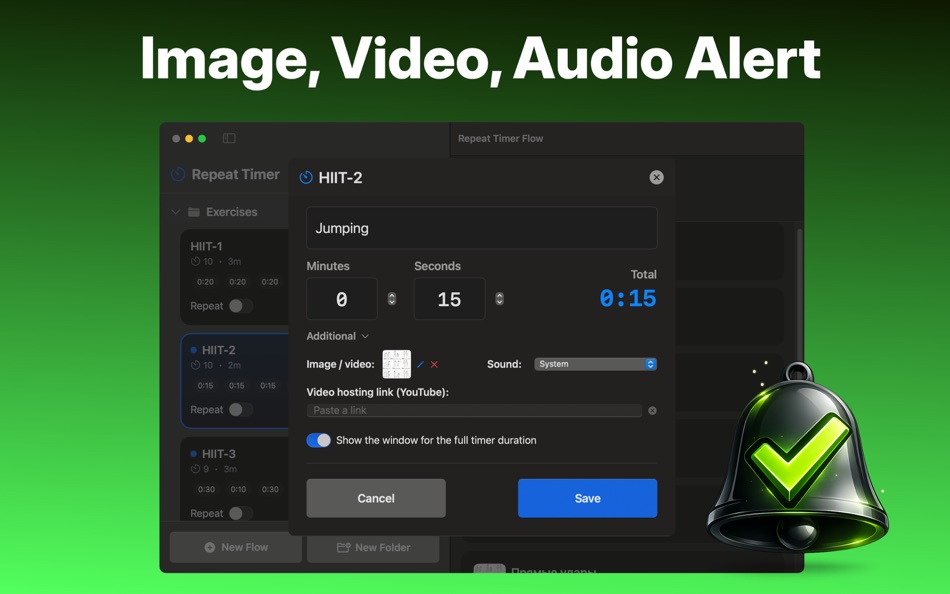Screen dimensions: 950x594
Task: Click the Repeat Timer logo icon
Action: [178, 175]
